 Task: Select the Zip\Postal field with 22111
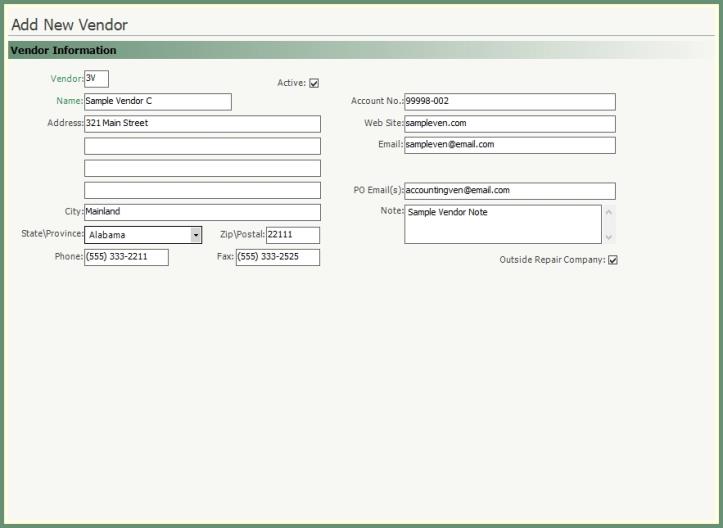292,235
